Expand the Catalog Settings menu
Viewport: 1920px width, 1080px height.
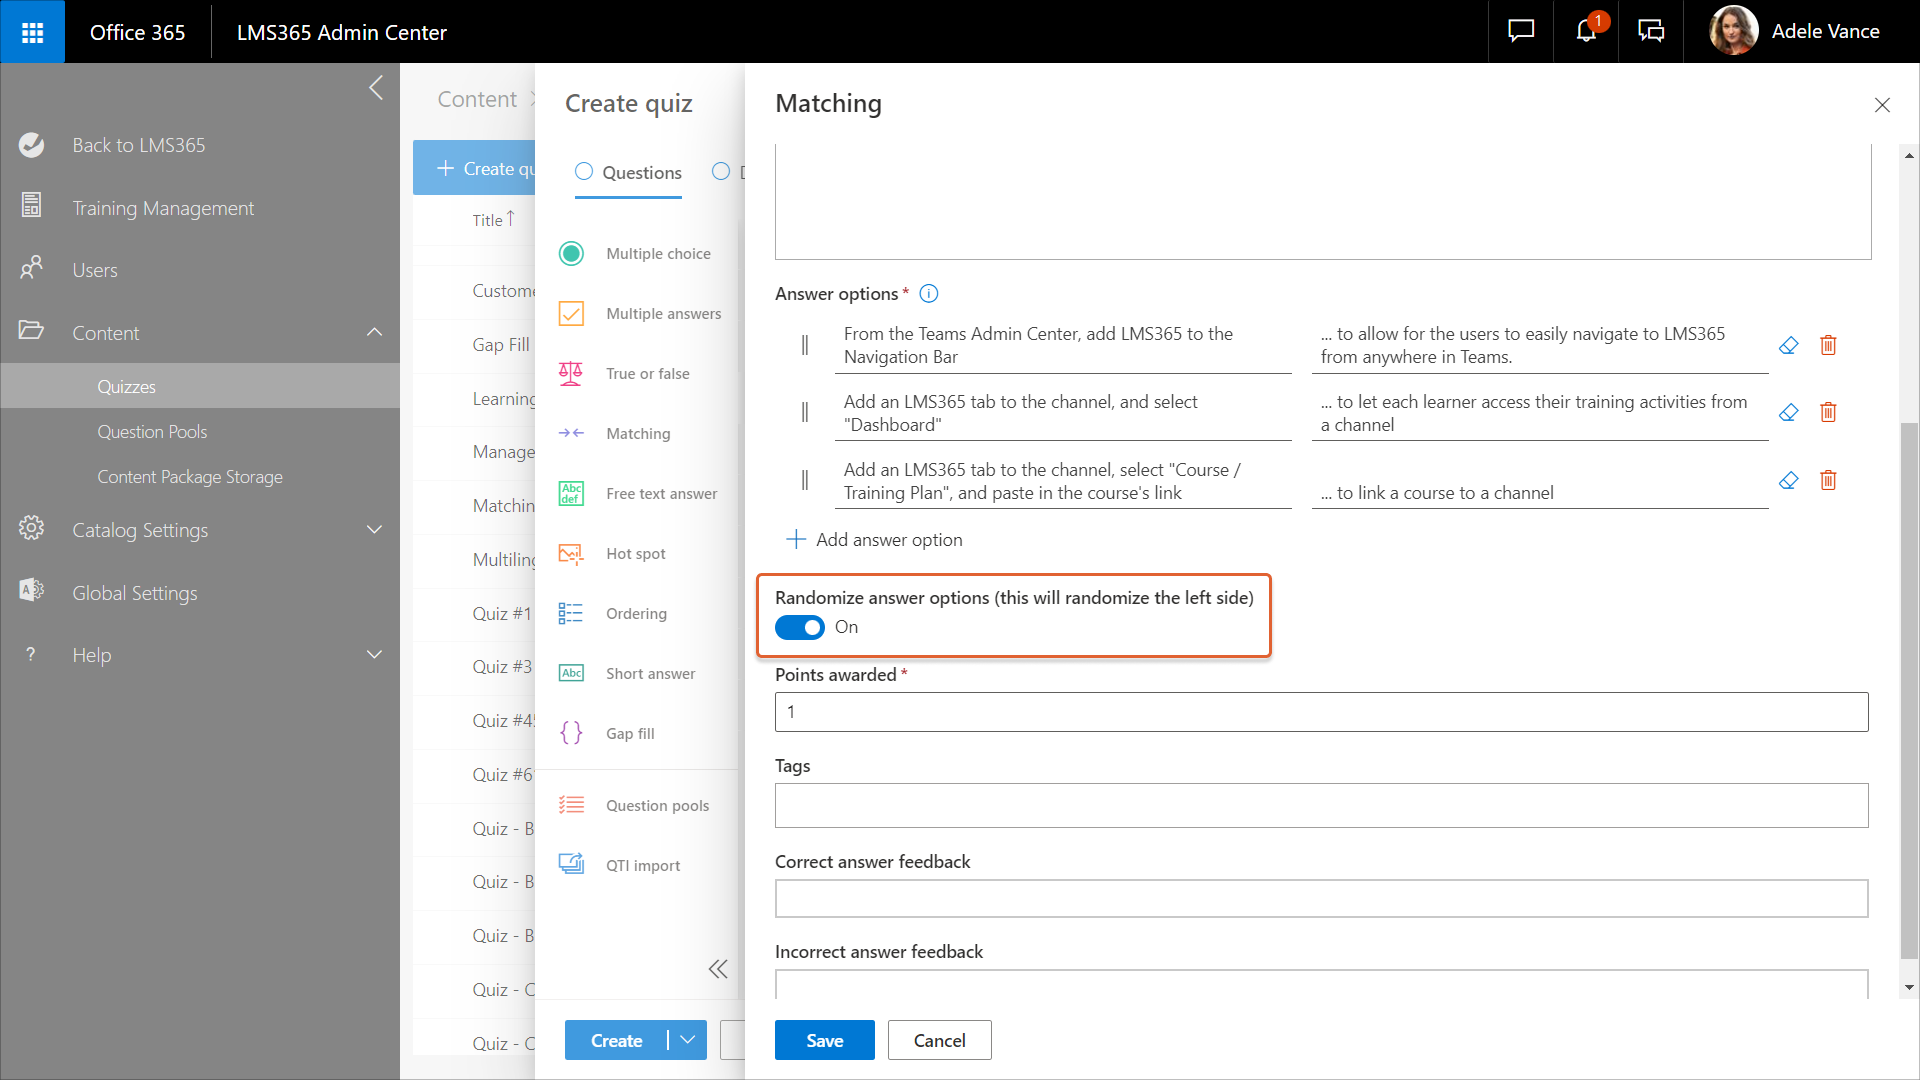[374, 530]
